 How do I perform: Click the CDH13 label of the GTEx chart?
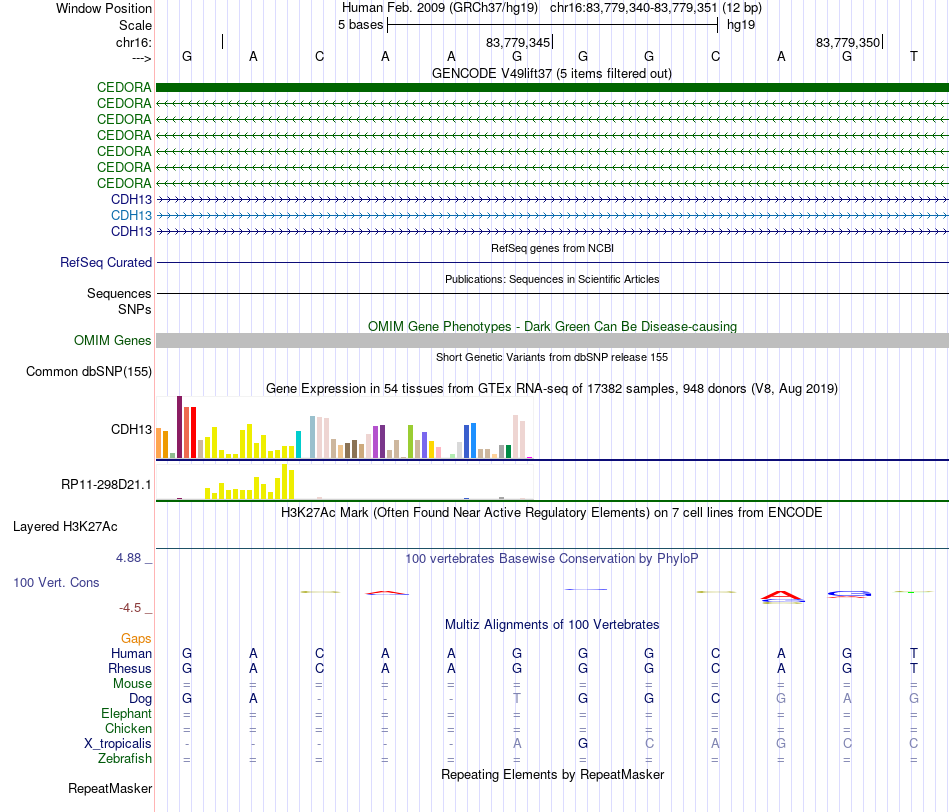point(131,430)
